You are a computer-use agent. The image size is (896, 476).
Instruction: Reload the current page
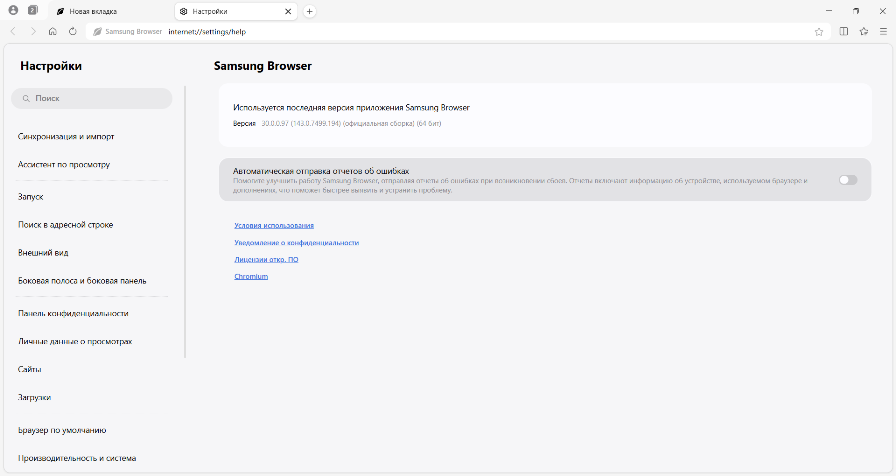(x=73, y=31)
